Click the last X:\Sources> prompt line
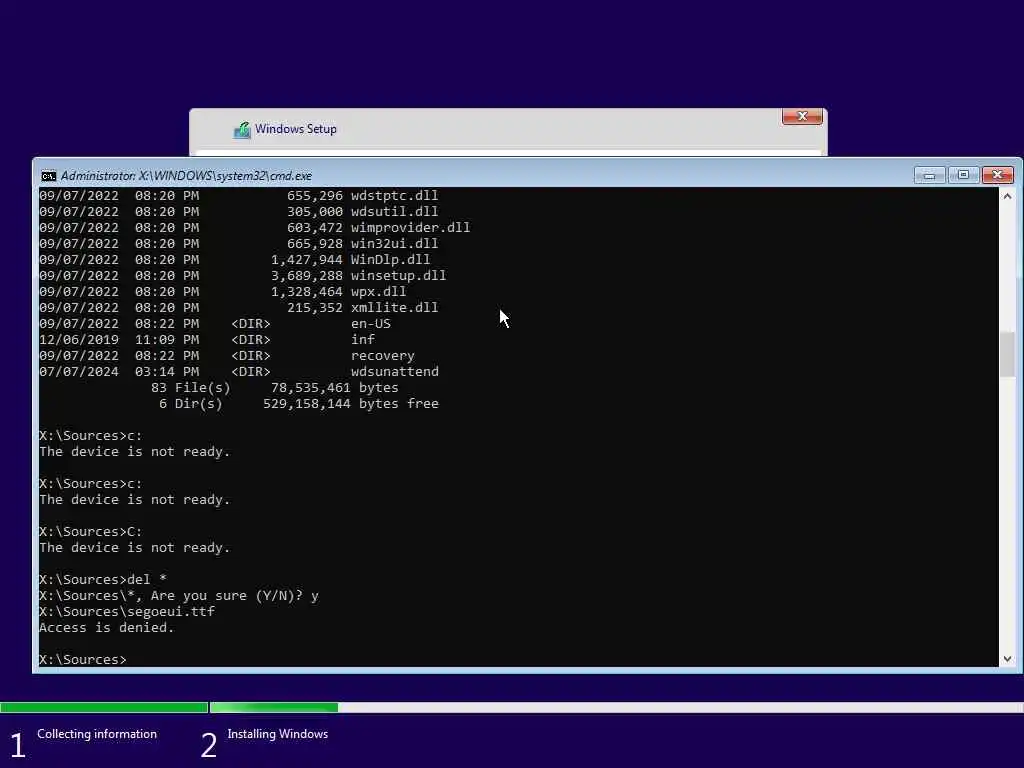Screen dimensions: 1024x768 (82, 660)
